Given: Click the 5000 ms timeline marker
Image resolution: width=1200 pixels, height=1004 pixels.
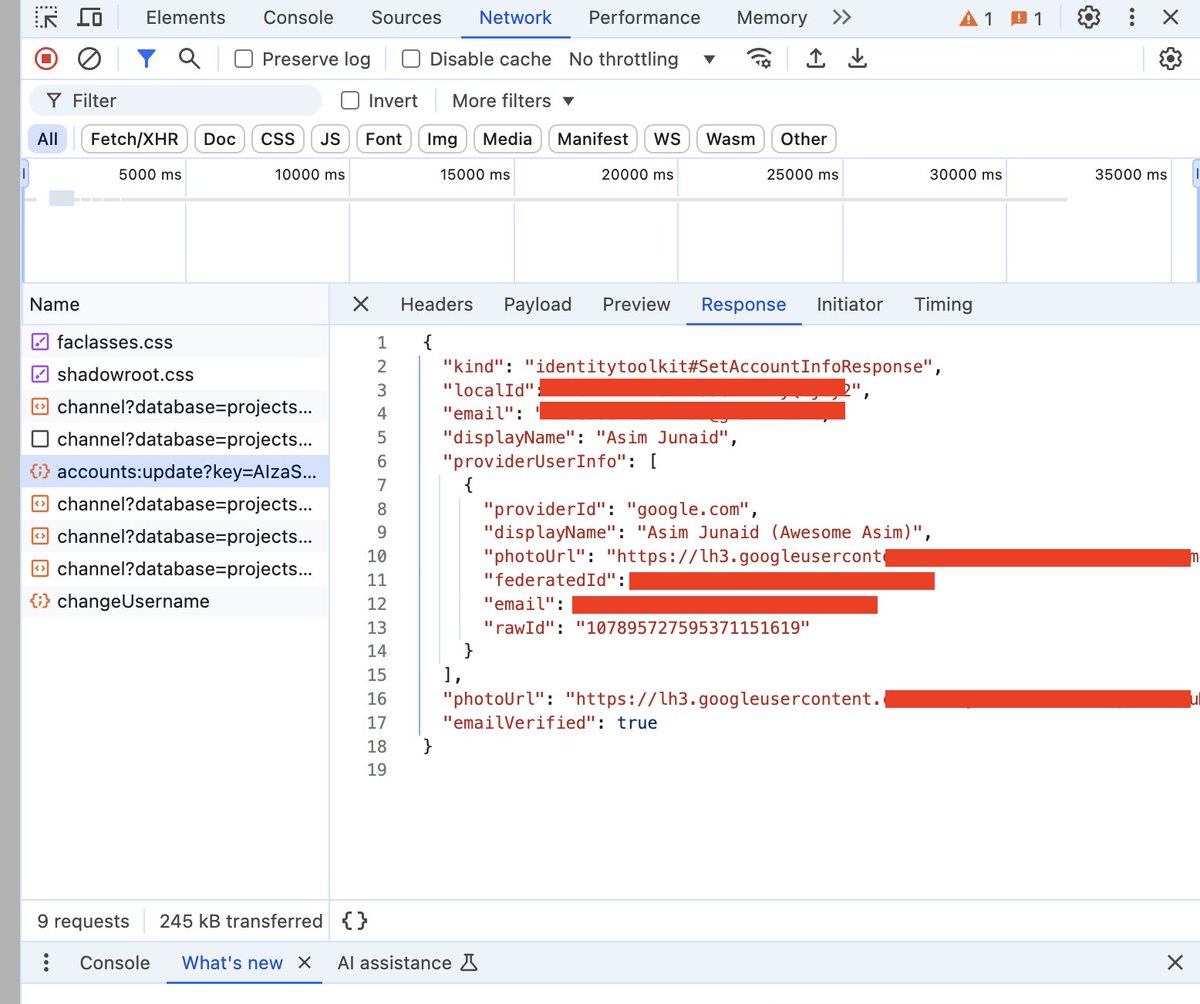Looking at the screenshot, I should tap(150, 174).
